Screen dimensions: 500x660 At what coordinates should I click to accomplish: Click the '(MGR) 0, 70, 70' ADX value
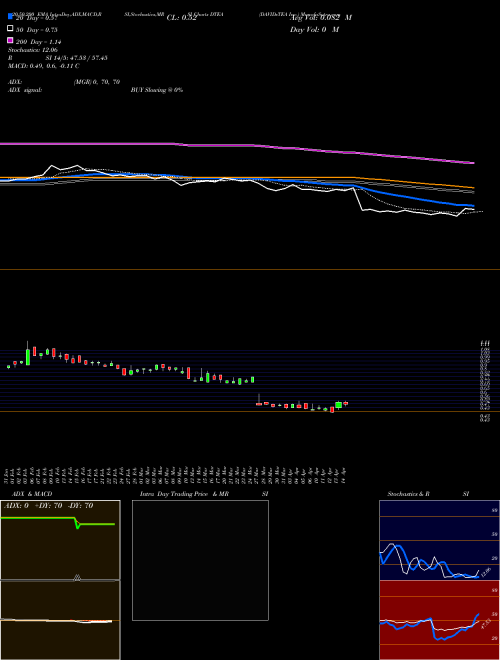tap(97, 82)
